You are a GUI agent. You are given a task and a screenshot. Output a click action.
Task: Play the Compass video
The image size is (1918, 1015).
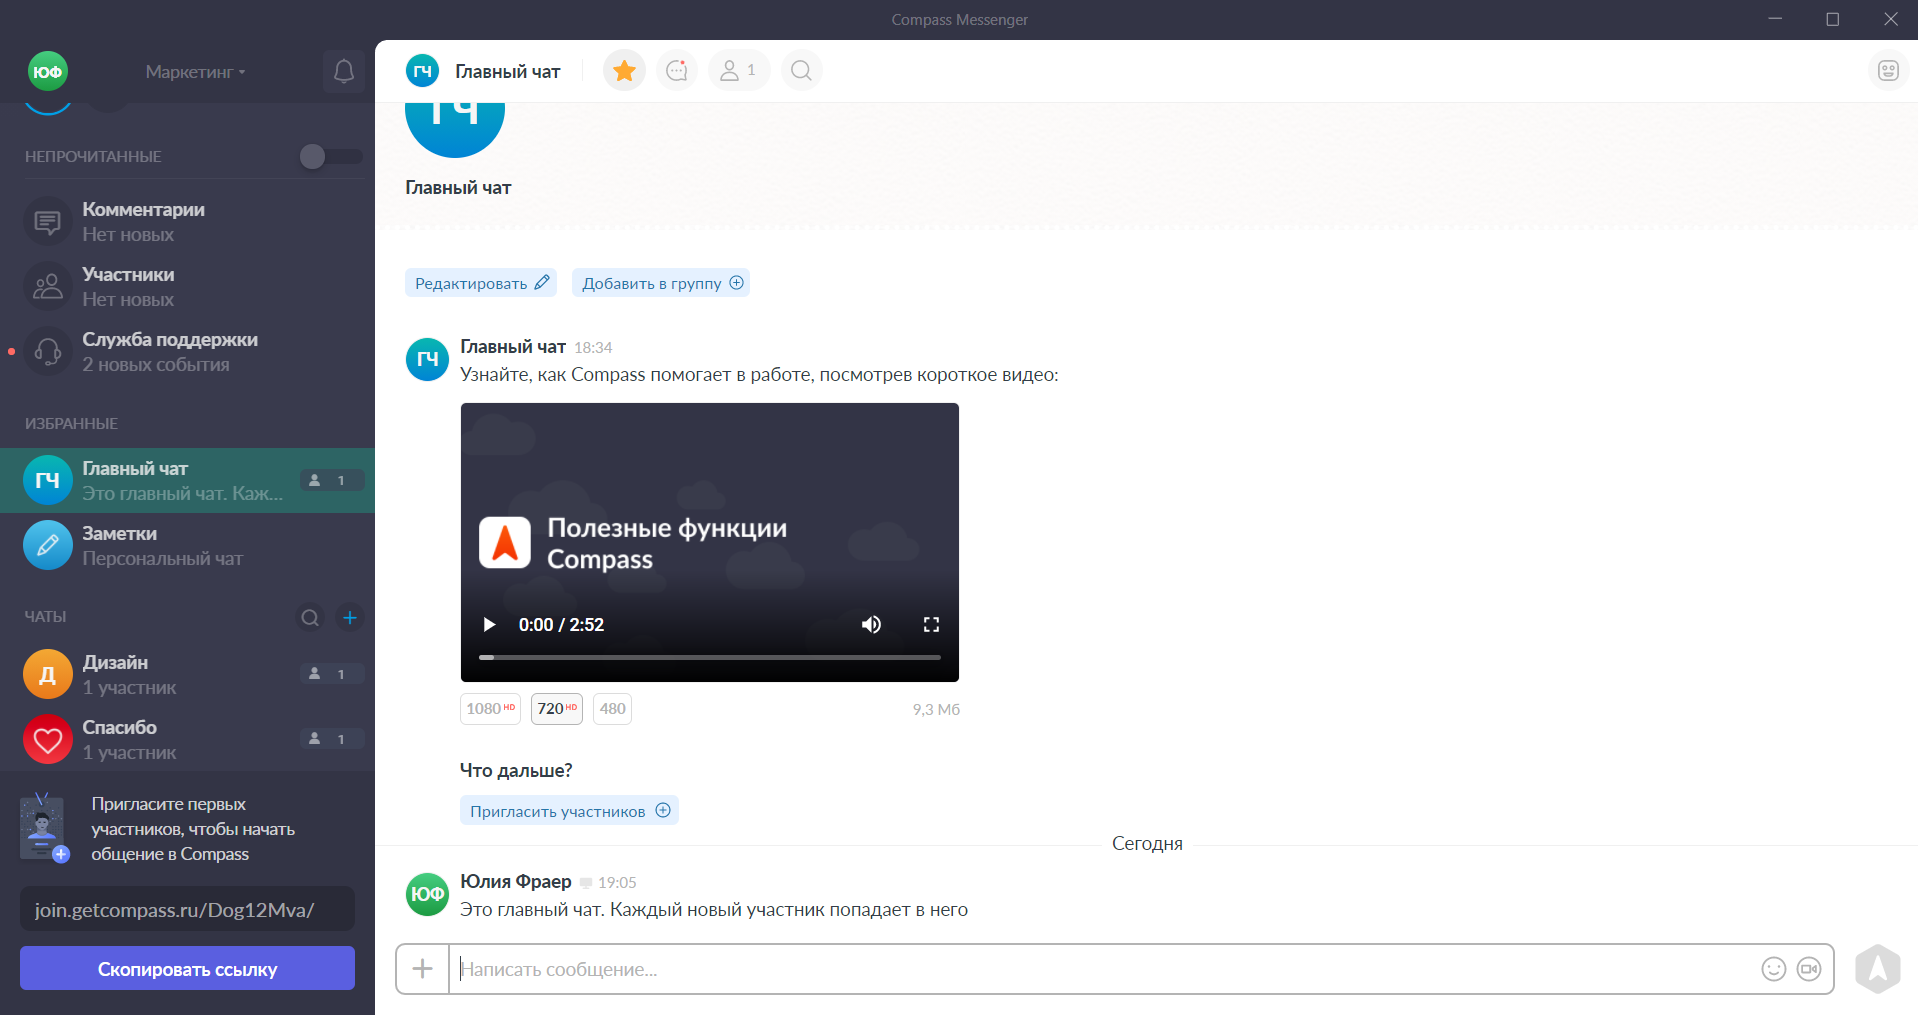tap(489, 625)
